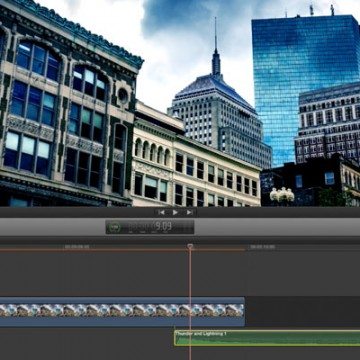Click the orange render bar above the timeline

122,250
